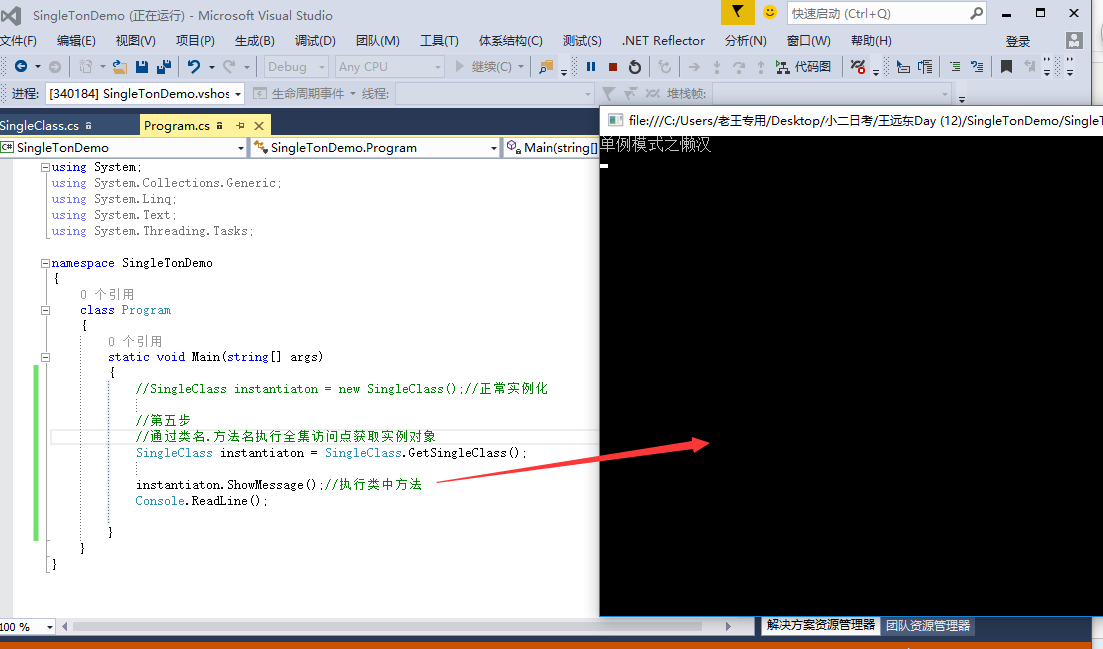The height and width of the screenshot is (649, 1103).
Task: Open the SingleTonDemo project scope dropdown
Action: coord(123,148)
